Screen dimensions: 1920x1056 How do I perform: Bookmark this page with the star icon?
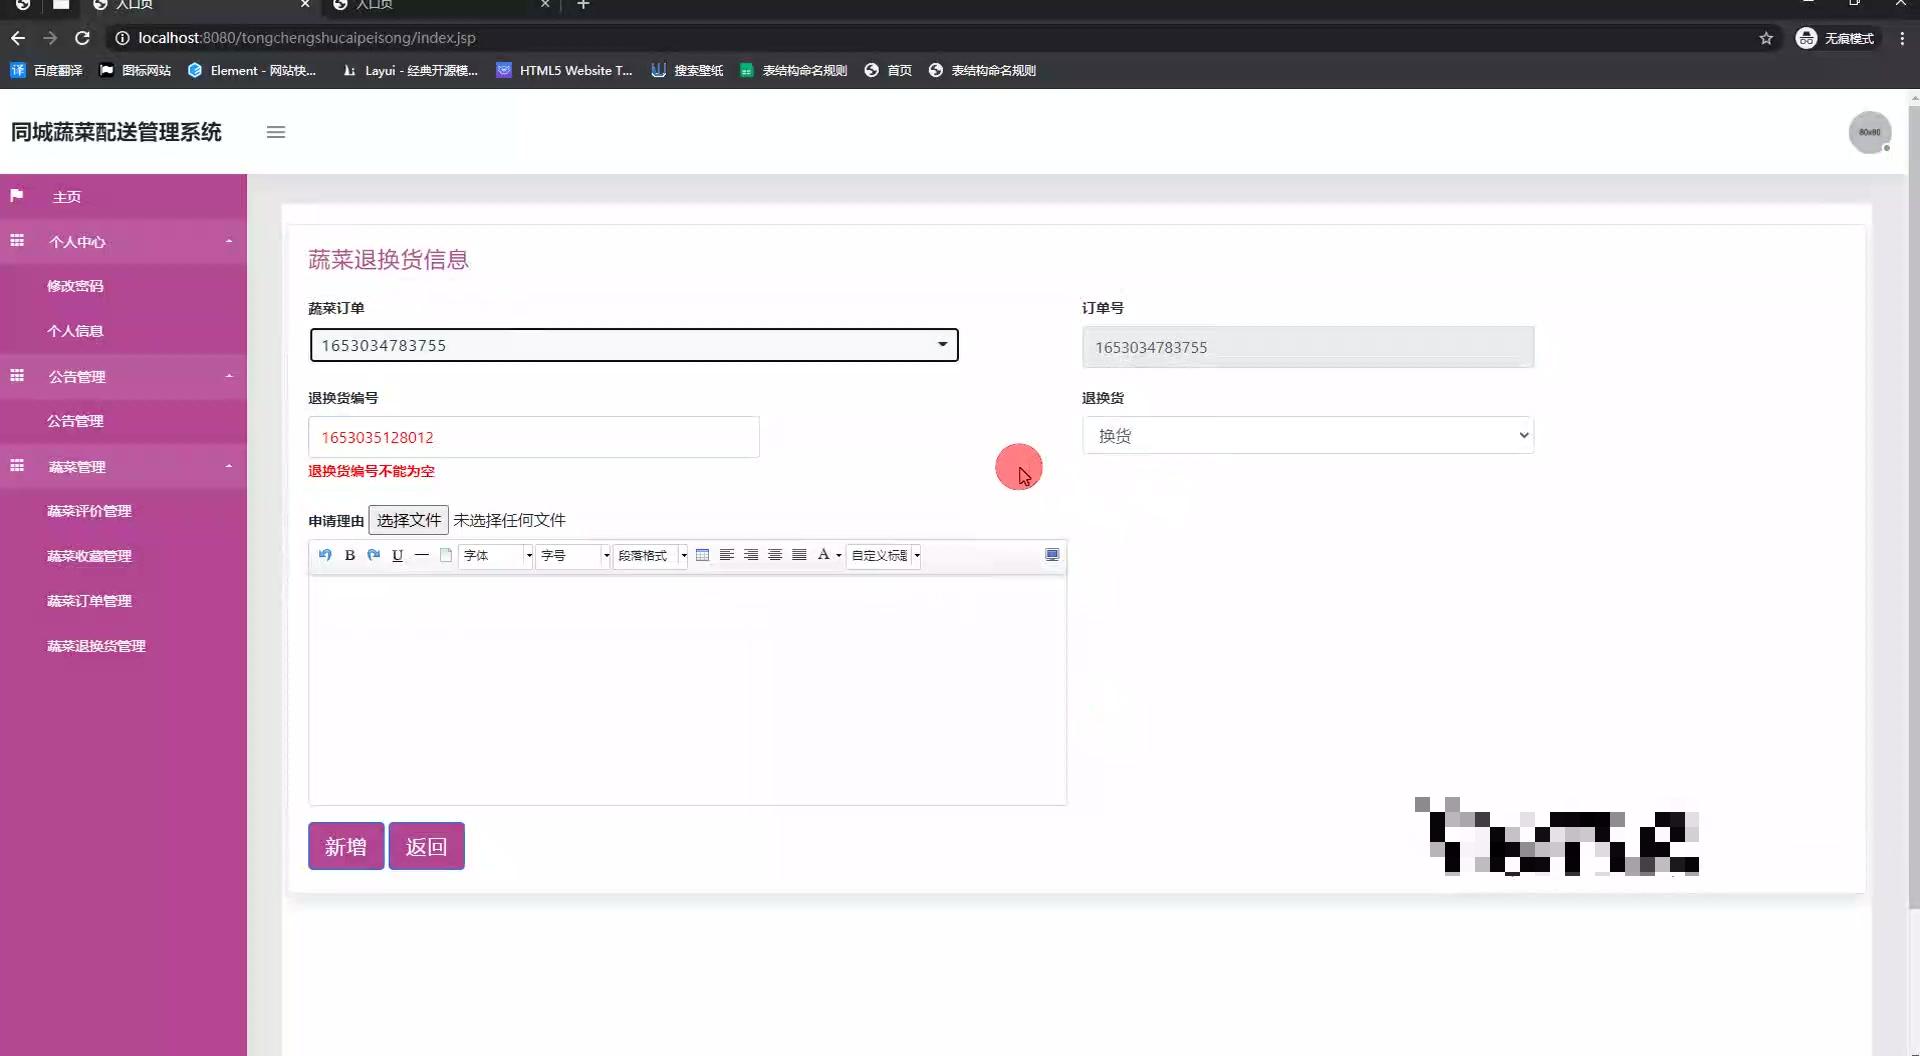point(1766,38)
